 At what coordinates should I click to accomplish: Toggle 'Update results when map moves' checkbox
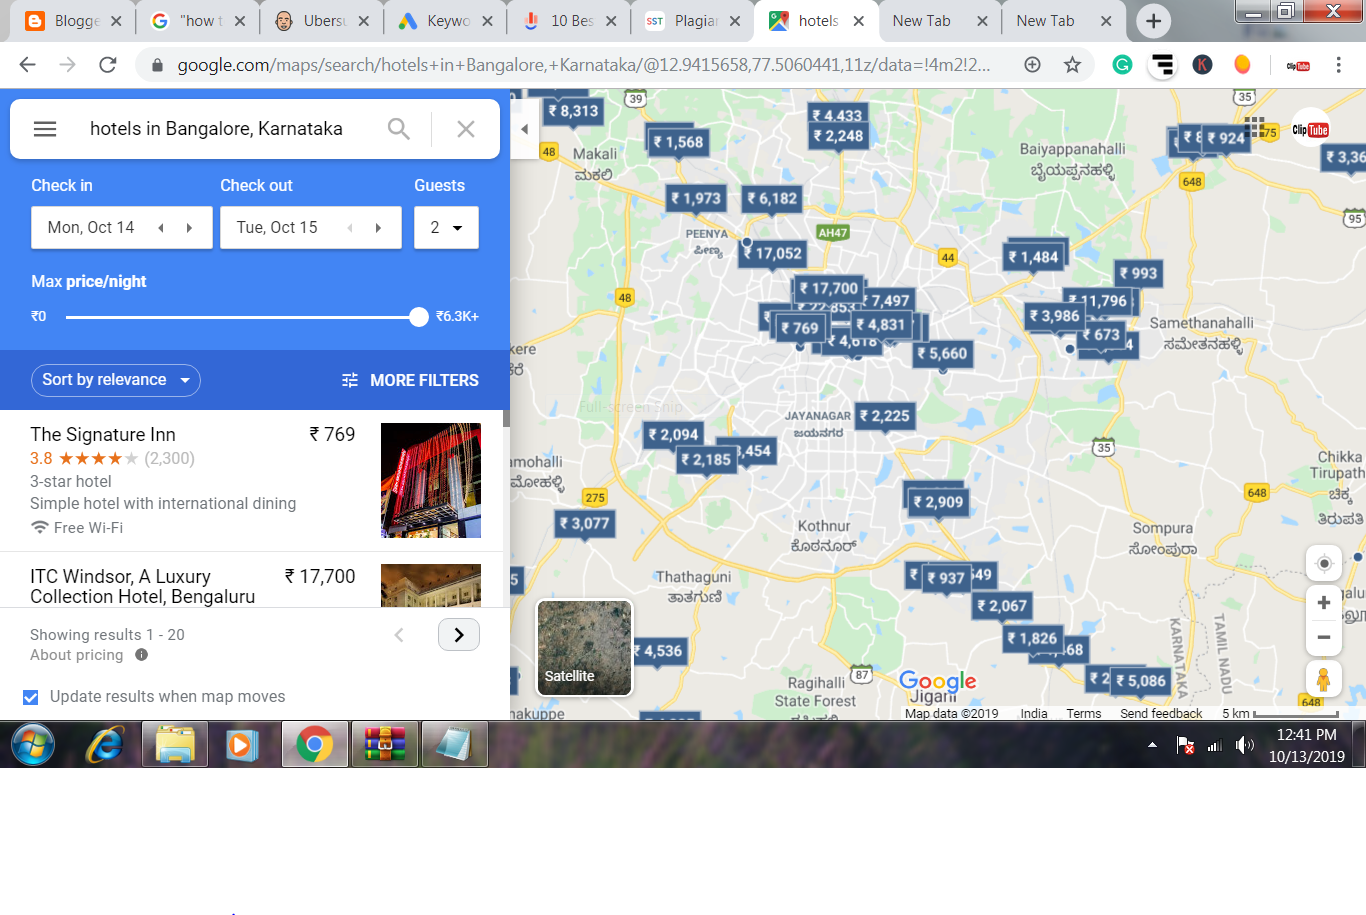[x=31, y=697]
